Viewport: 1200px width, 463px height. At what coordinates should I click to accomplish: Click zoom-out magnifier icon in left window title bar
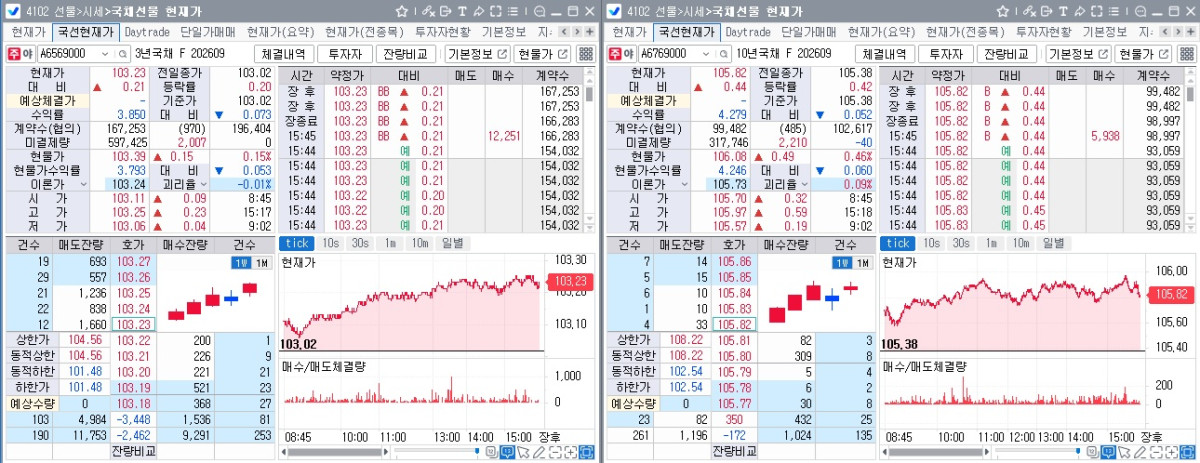click(539, 11)
